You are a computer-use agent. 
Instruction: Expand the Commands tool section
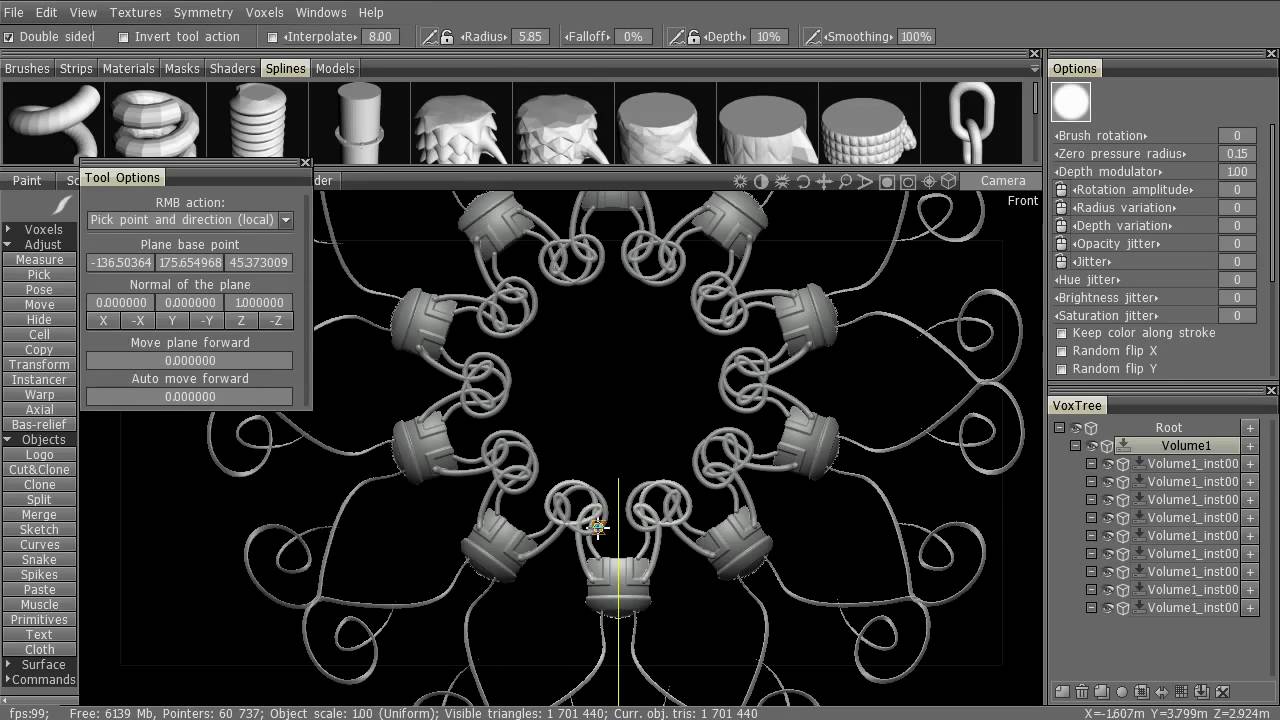[x=8, y=679]
